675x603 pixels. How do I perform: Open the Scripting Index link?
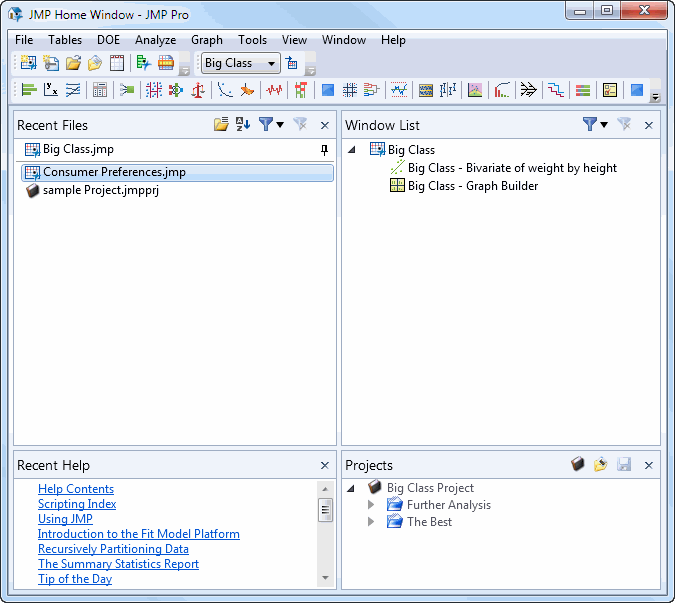77,504
